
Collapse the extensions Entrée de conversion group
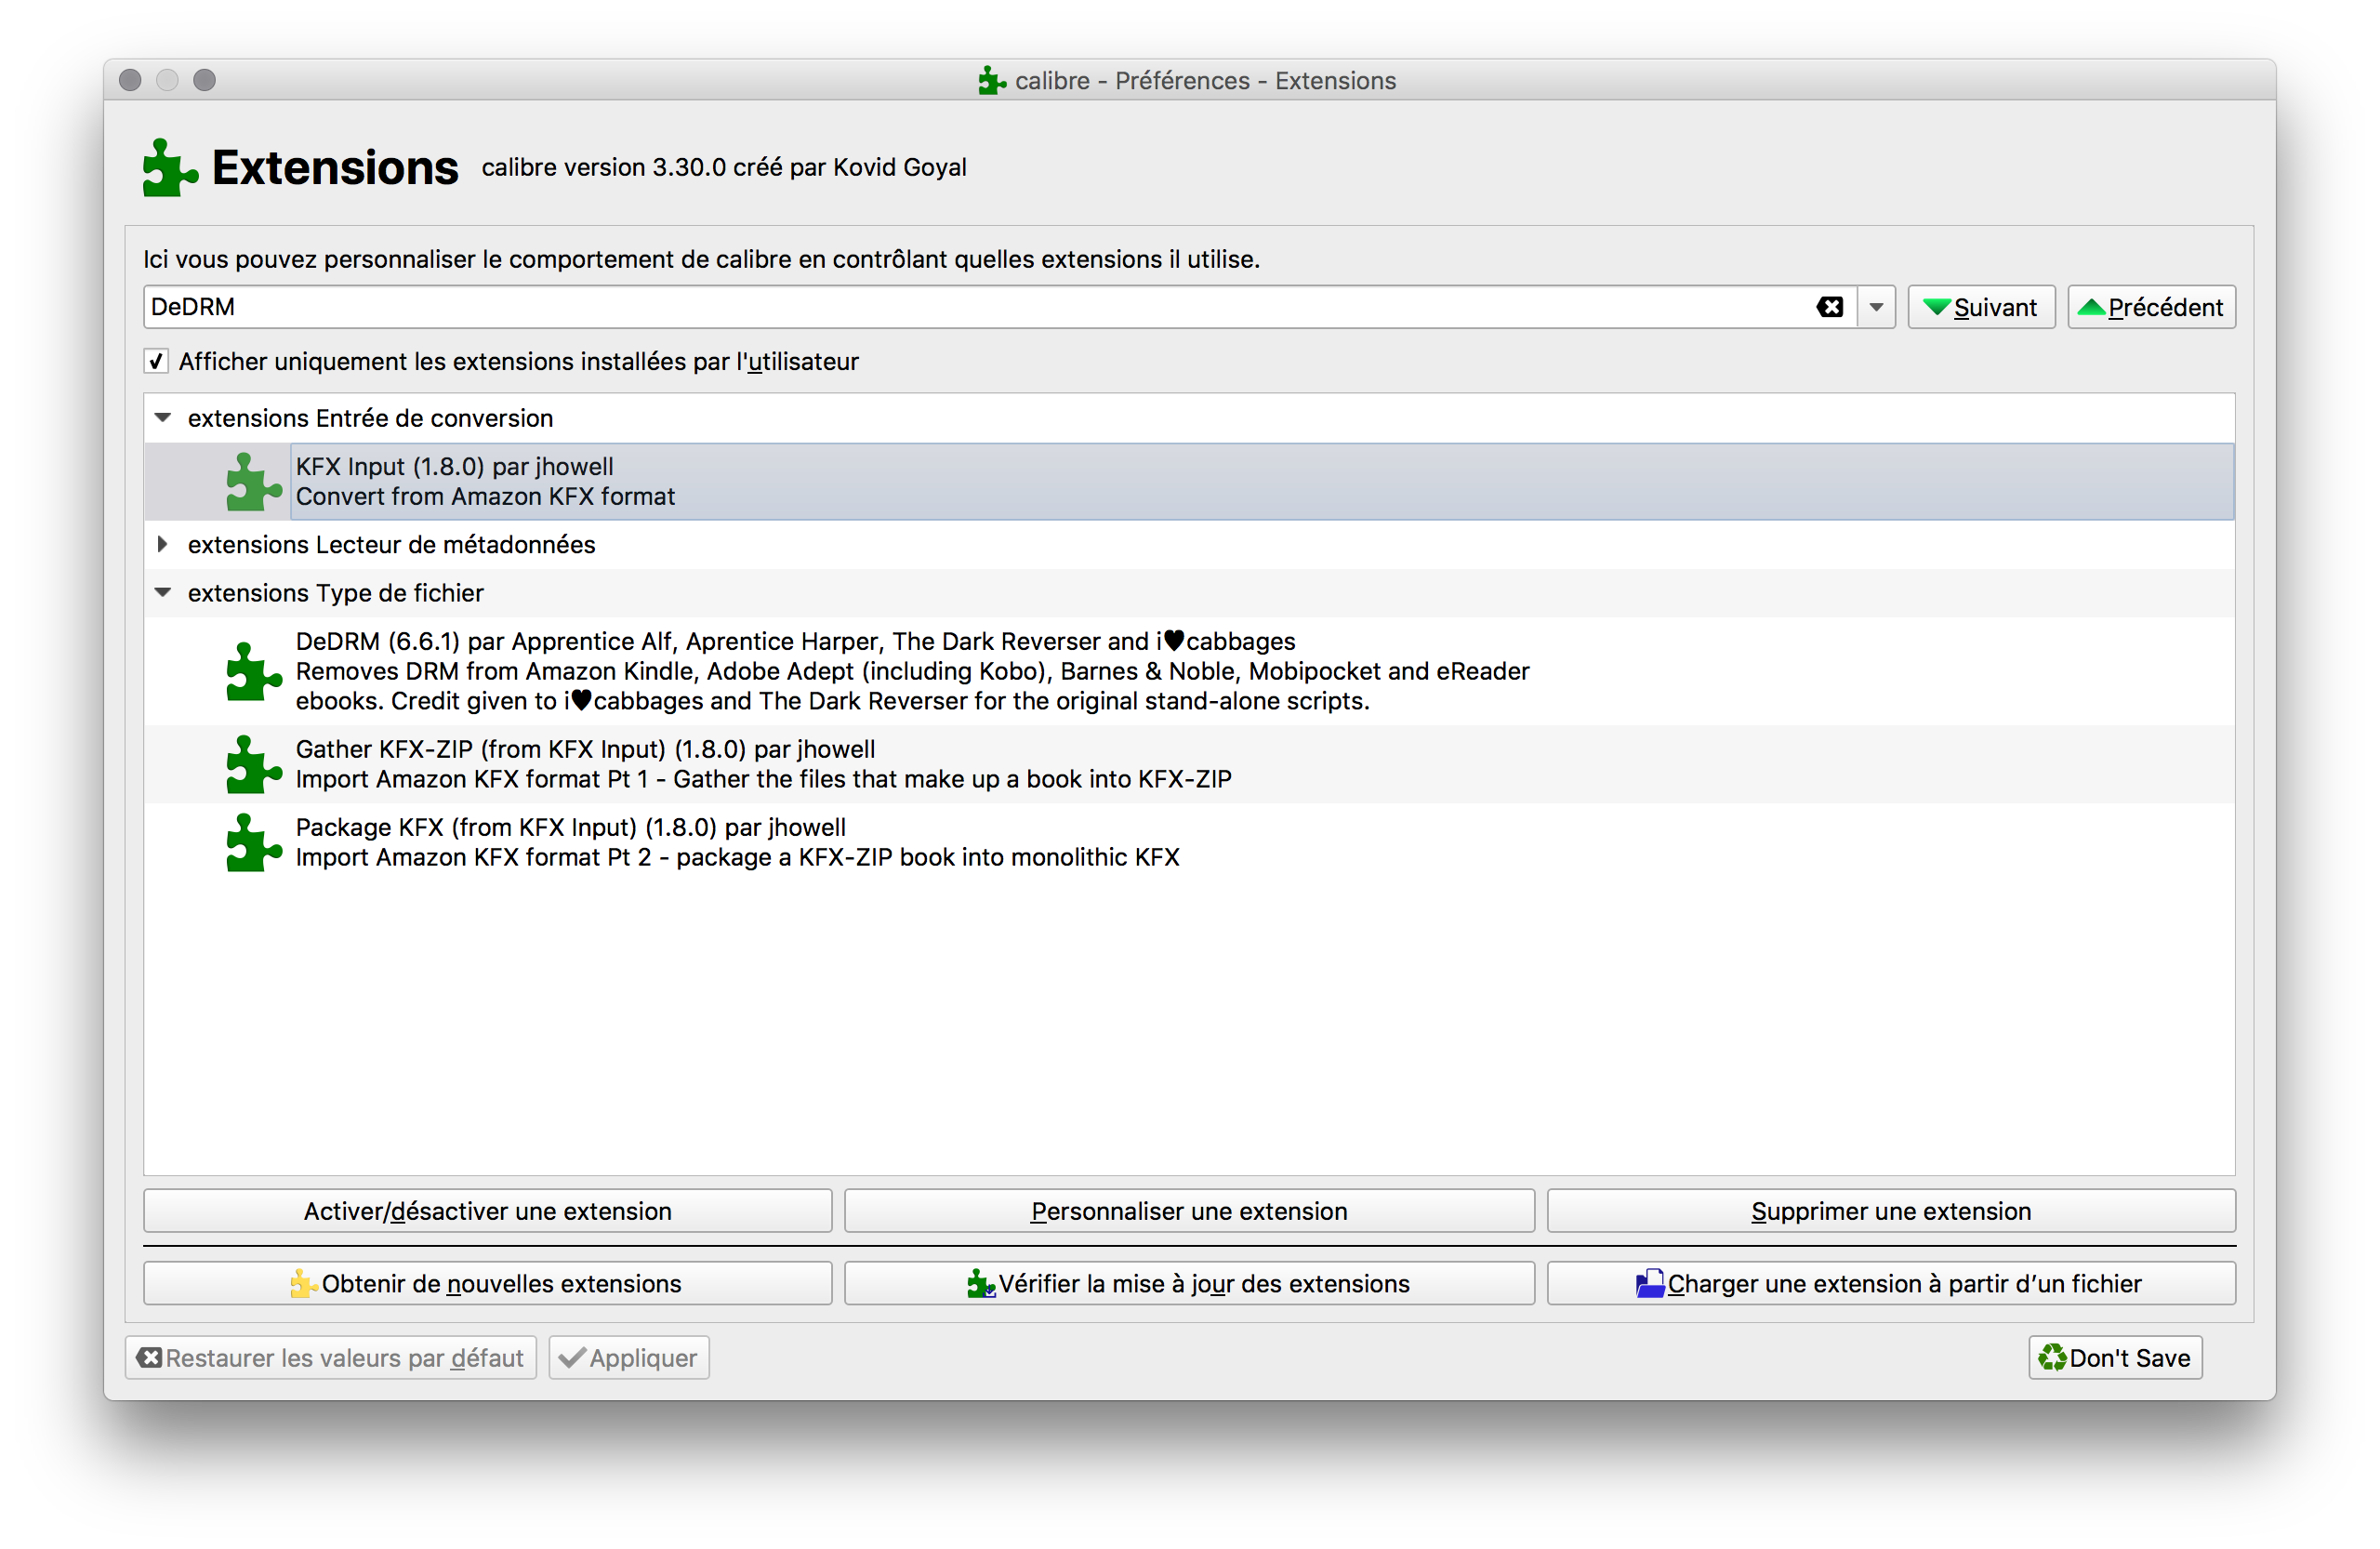163,418
